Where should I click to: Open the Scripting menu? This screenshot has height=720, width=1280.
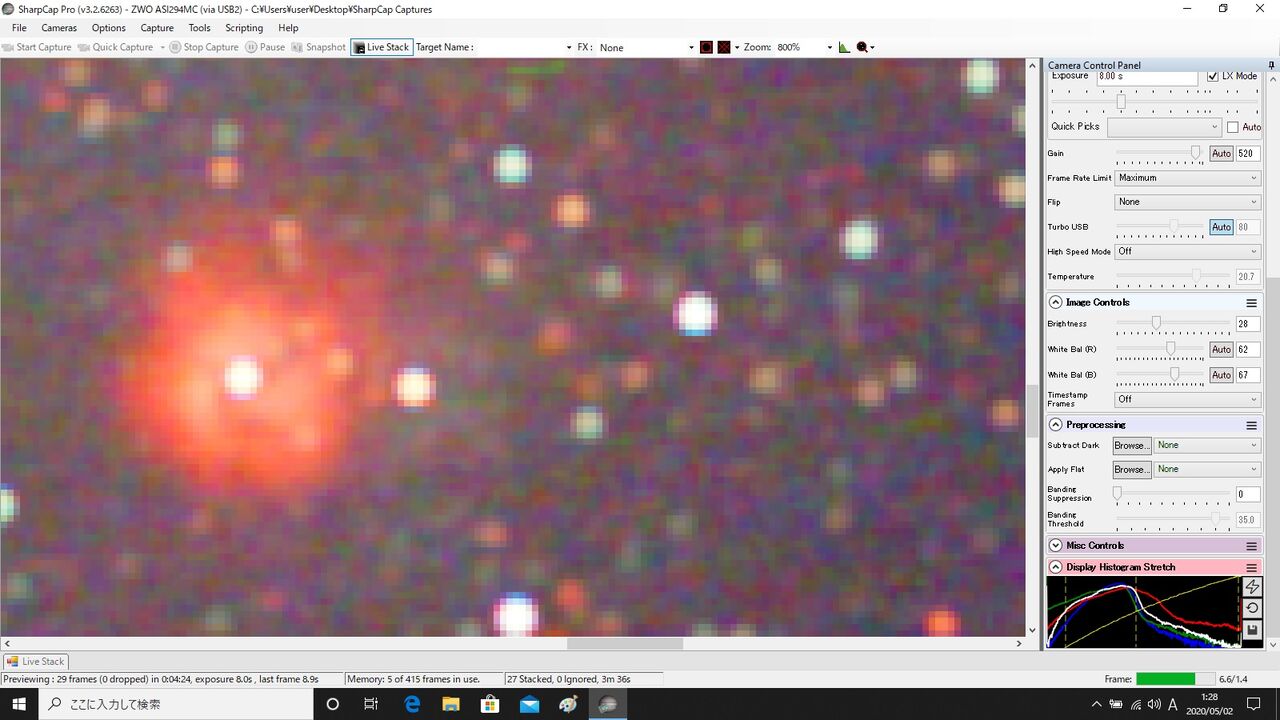pyautogui.click(x=244, y=28)
